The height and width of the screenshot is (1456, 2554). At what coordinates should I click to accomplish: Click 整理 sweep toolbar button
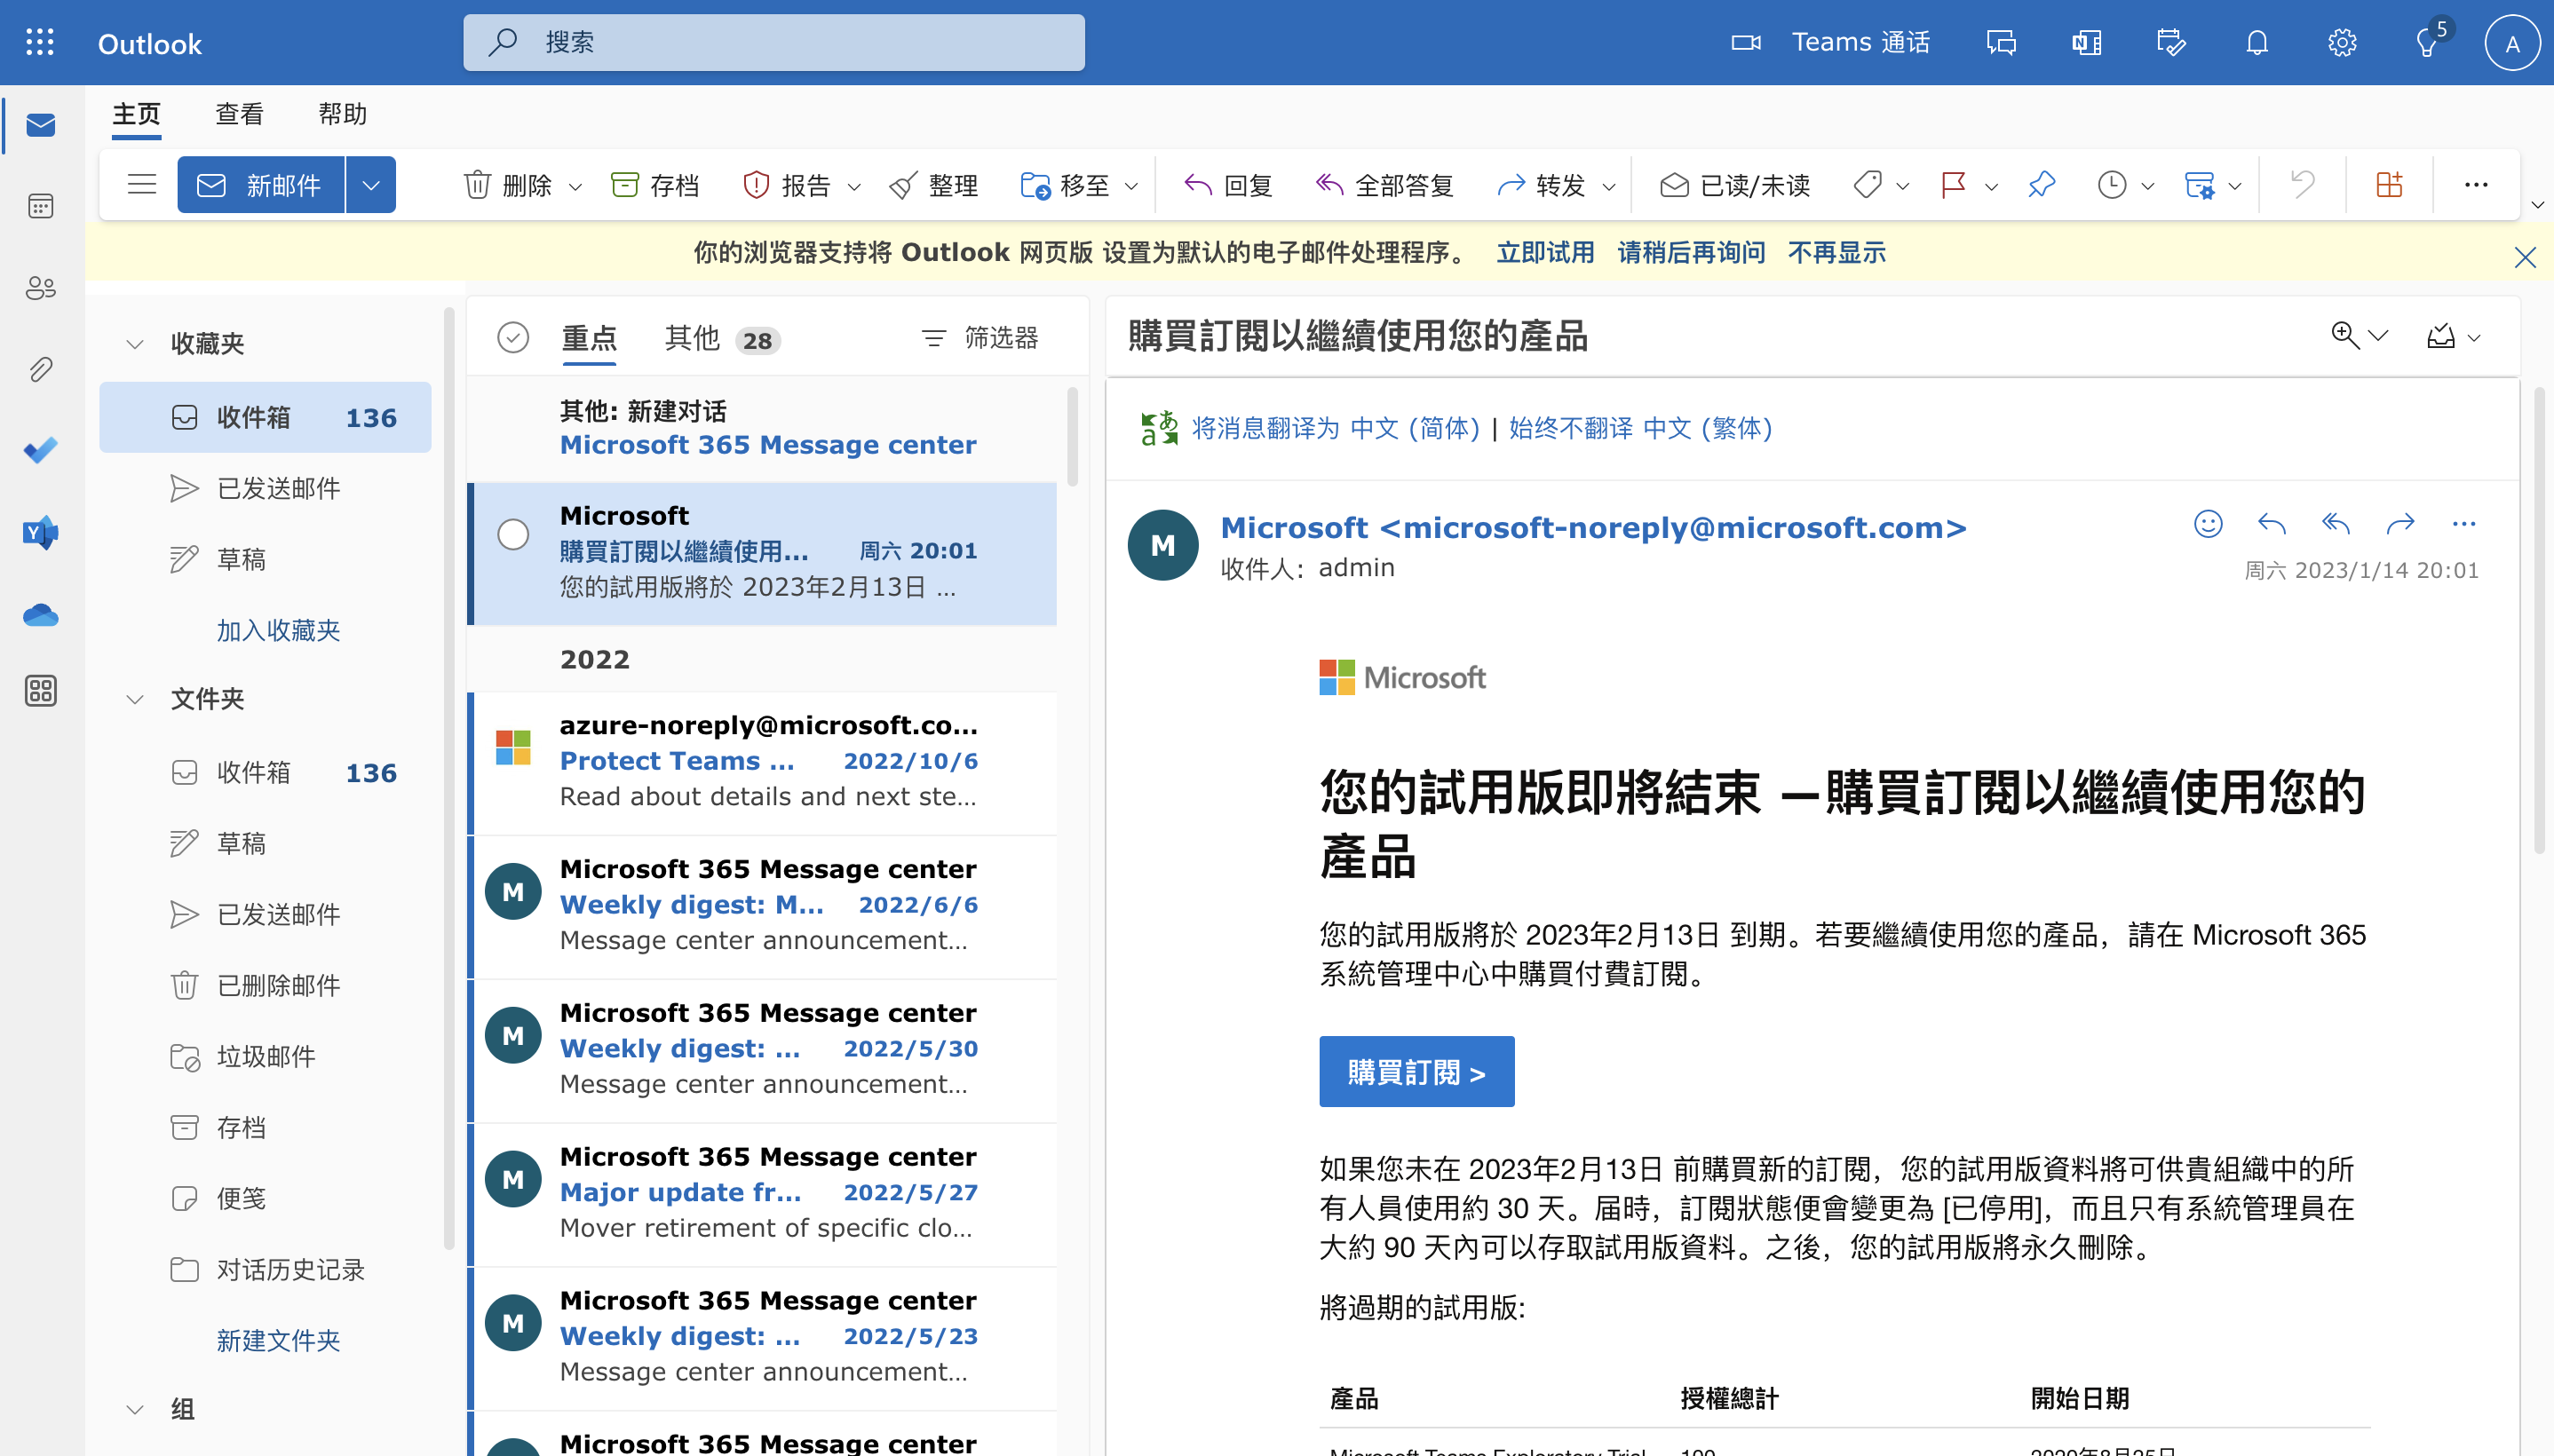click(933, 185)
